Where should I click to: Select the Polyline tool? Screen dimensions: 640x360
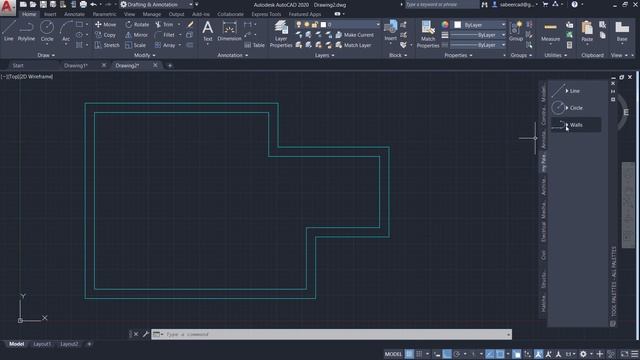pos(26,31)
